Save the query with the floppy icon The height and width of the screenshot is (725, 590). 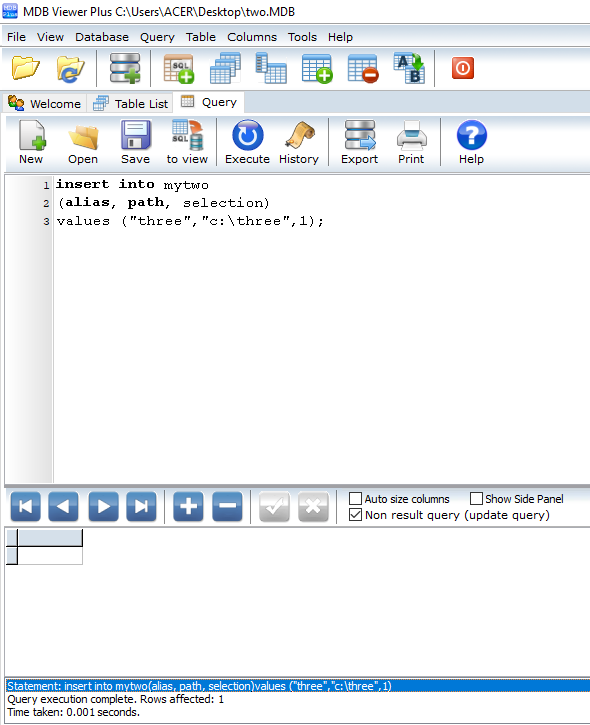click(135, 135)
